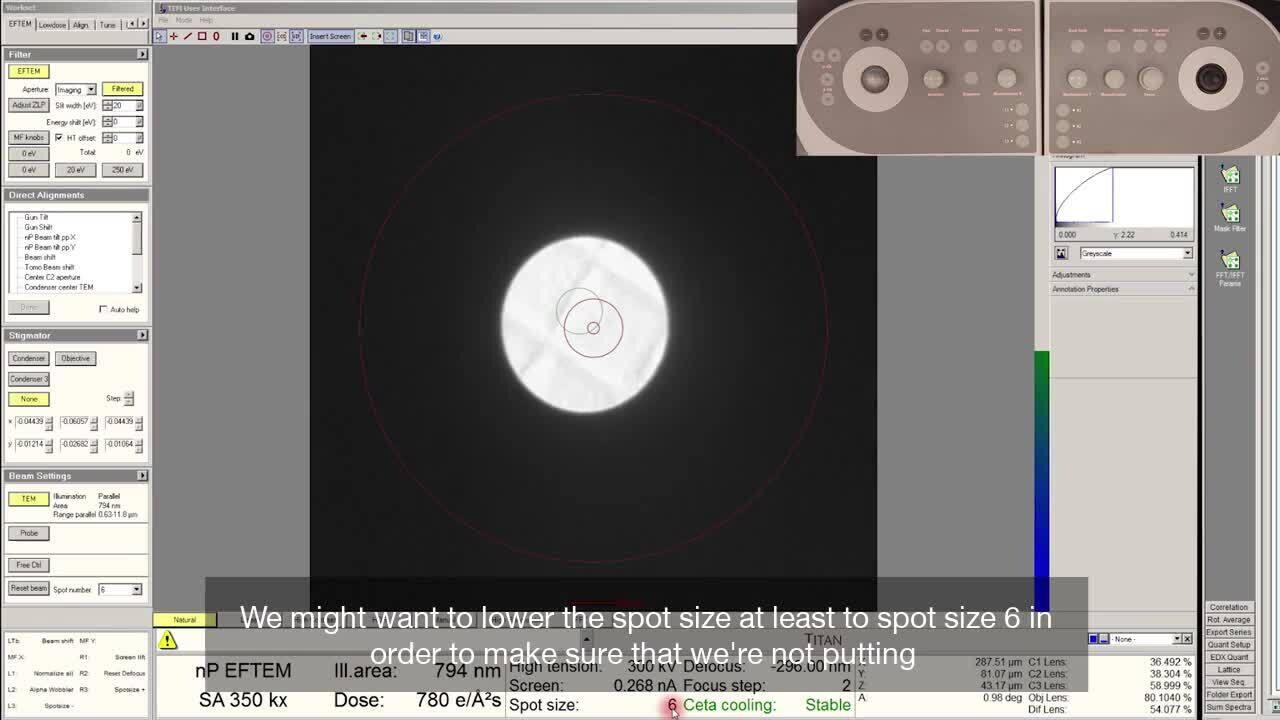Click the Insert Screen button
Screen dimensions: 1280x720
click(330, 36)
